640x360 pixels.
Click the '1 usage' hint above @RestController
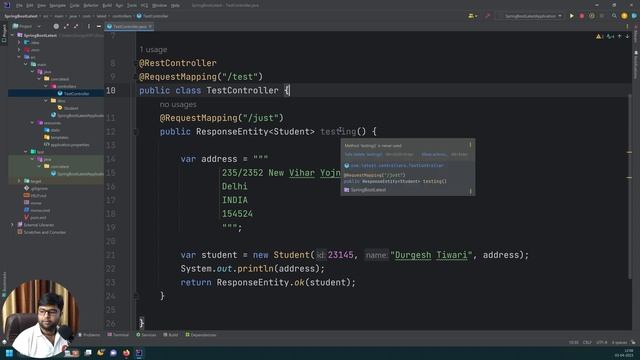153,50
